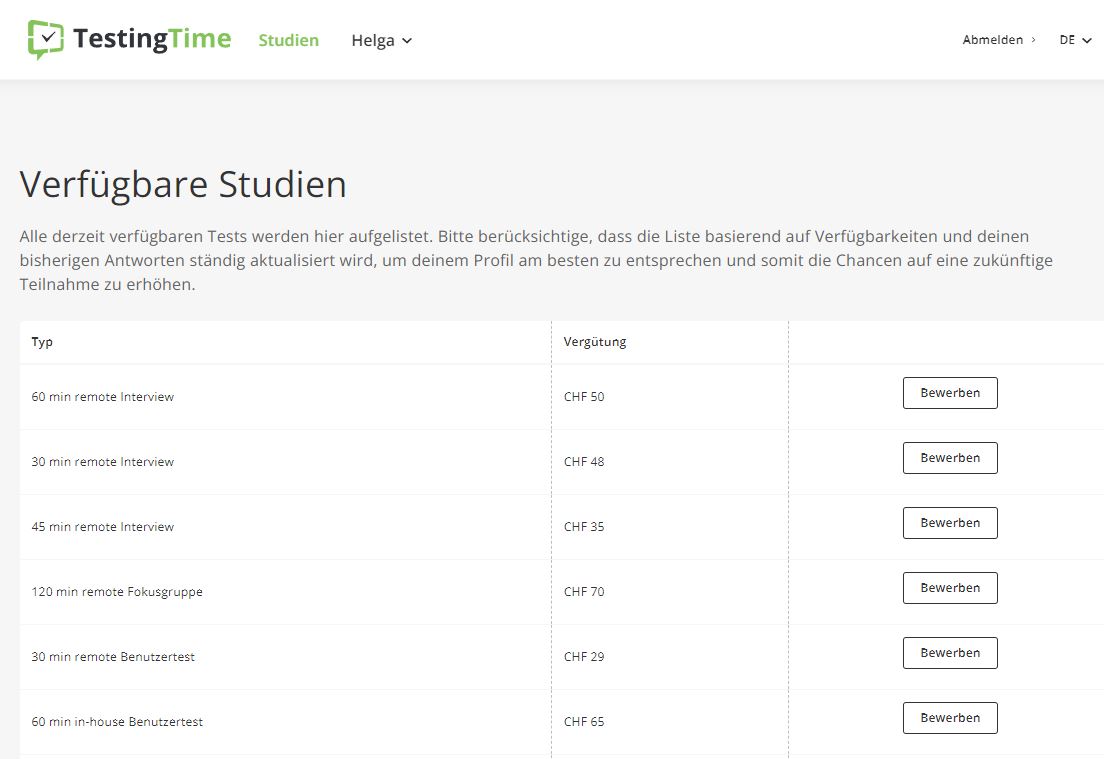This screenshot has height=759, width=1104.
Task: Click the CHF 29 payment value
Action: pos(584,657)
